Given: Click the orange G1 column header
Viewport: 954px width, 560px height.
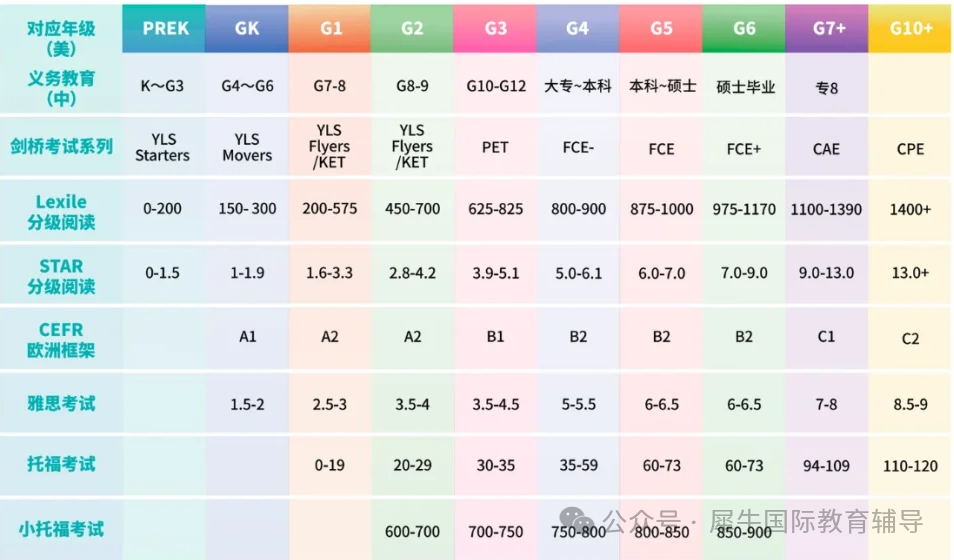Looking at the screenshot, I should point(330,28).
